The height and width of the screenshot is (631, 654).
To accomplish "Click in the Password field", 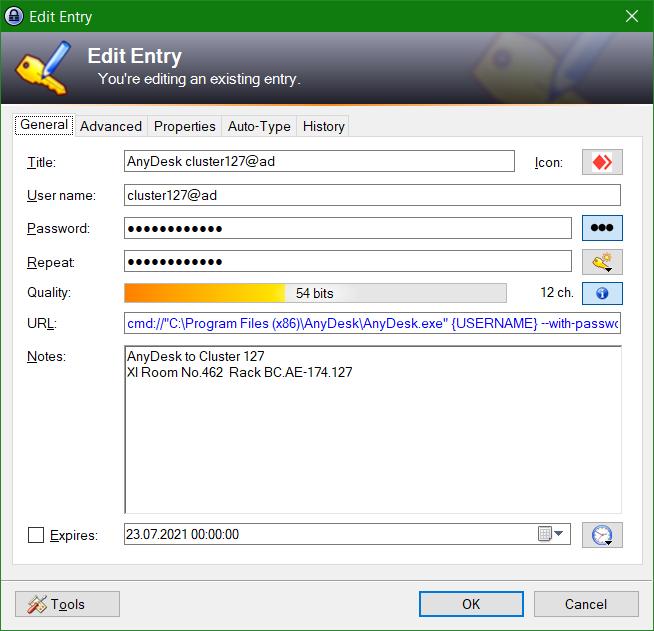I will (x=348, y=228).
